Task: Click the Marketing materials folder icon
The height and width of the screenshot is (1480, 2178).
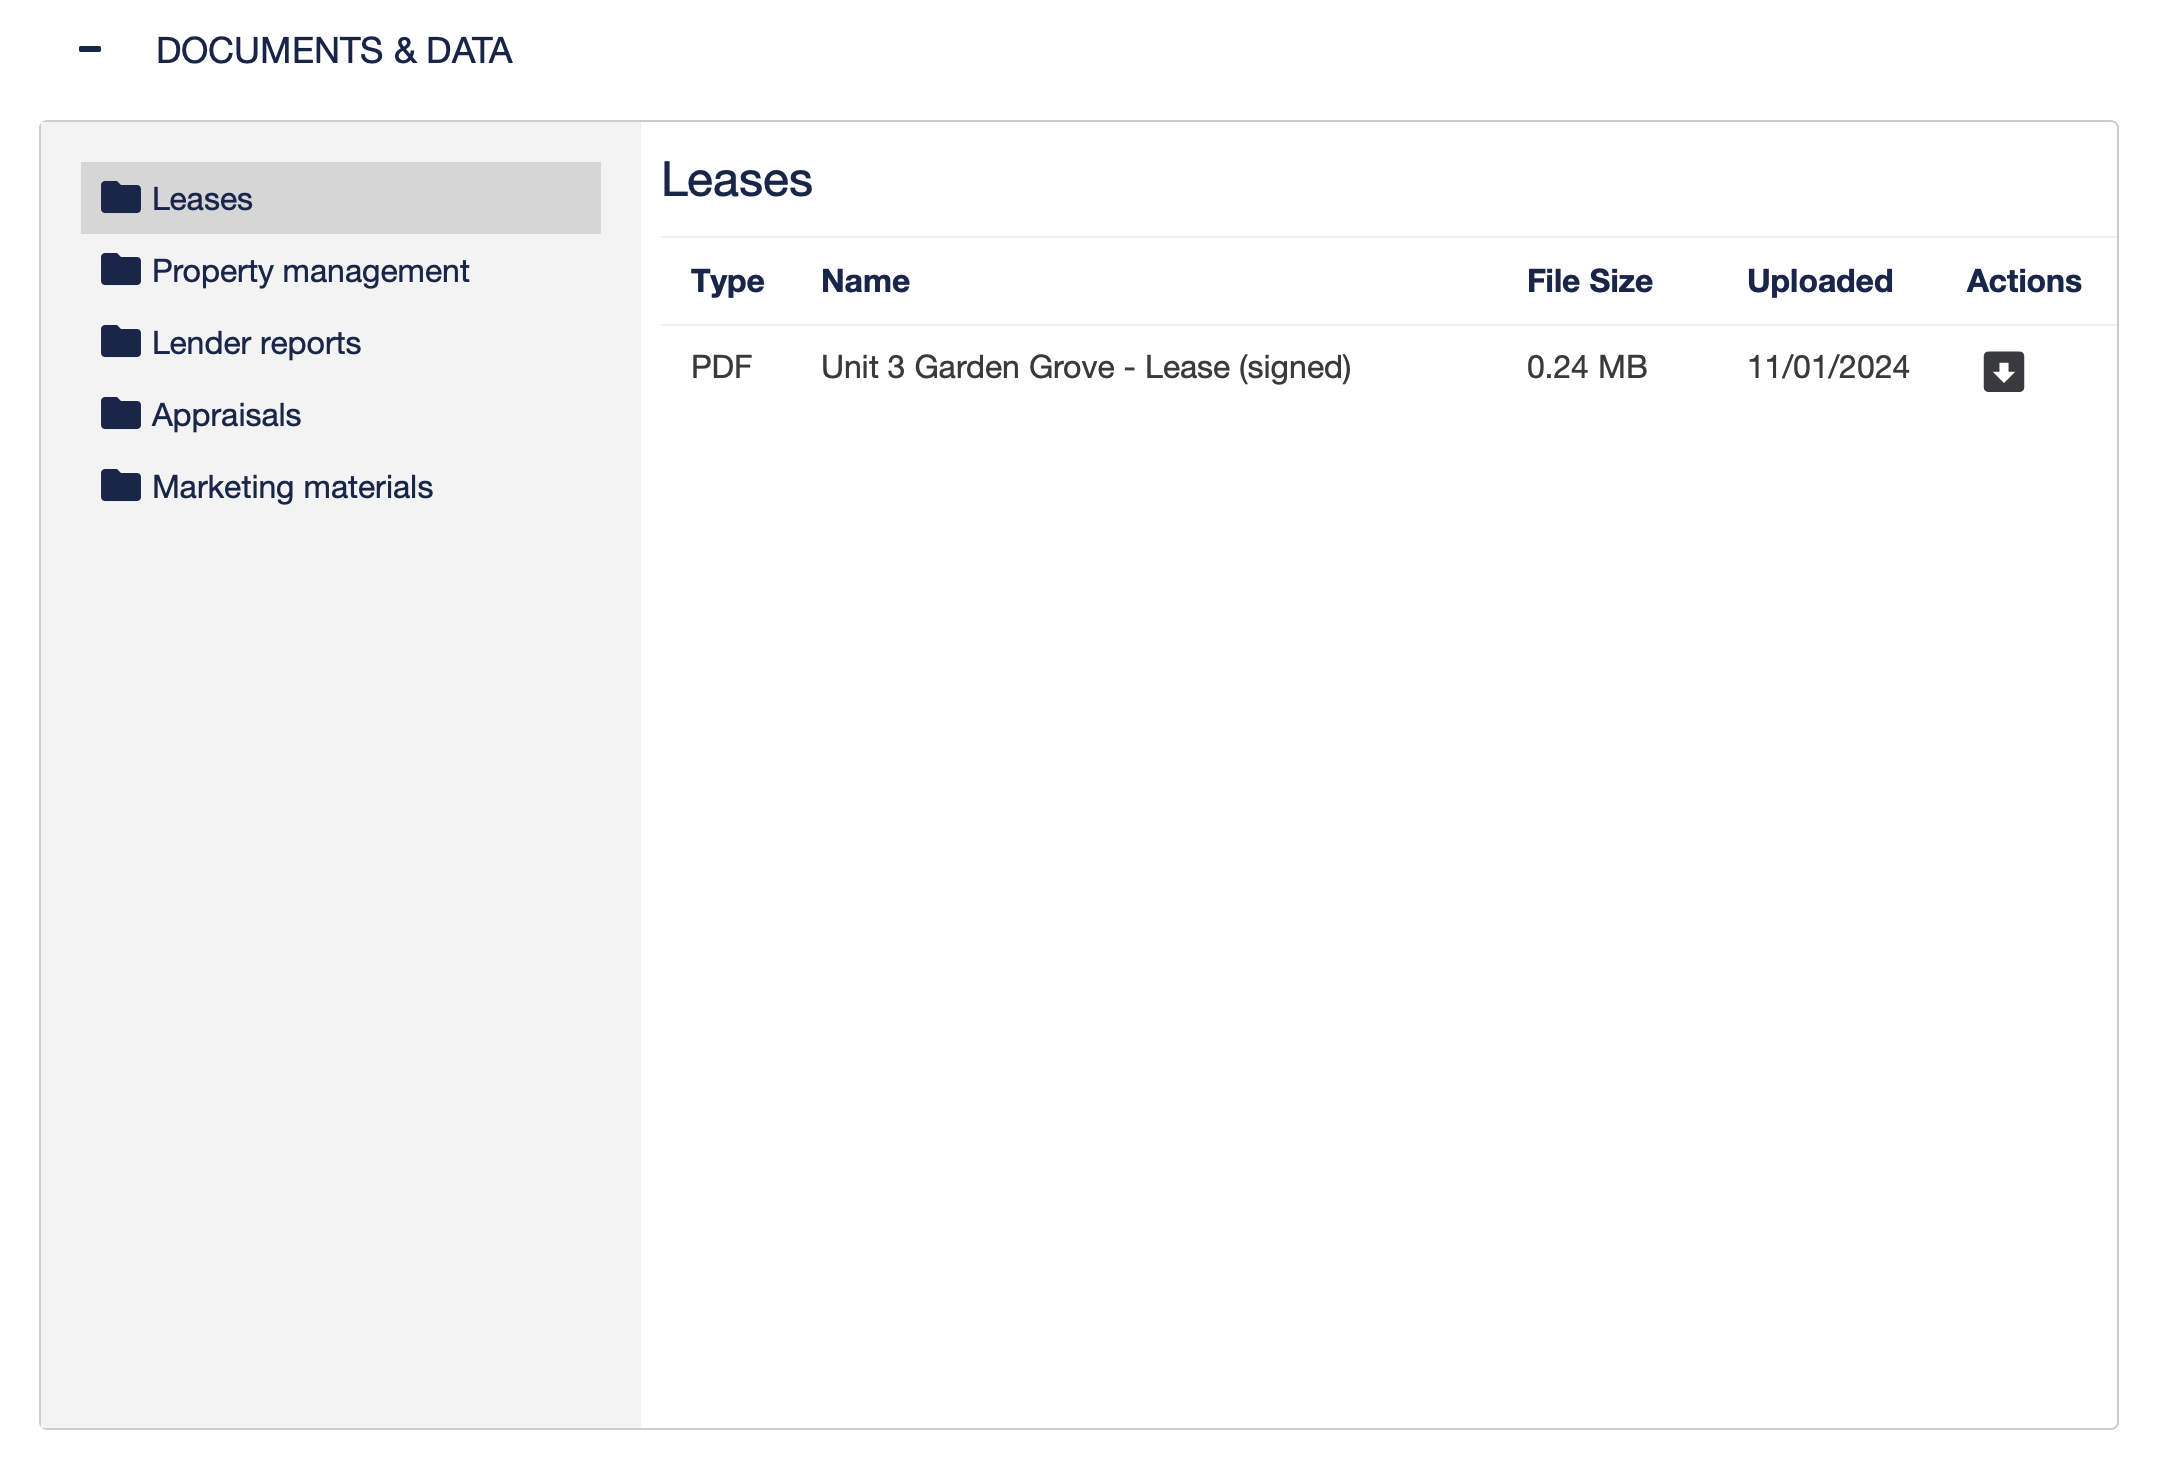Action: pos(121,486)
